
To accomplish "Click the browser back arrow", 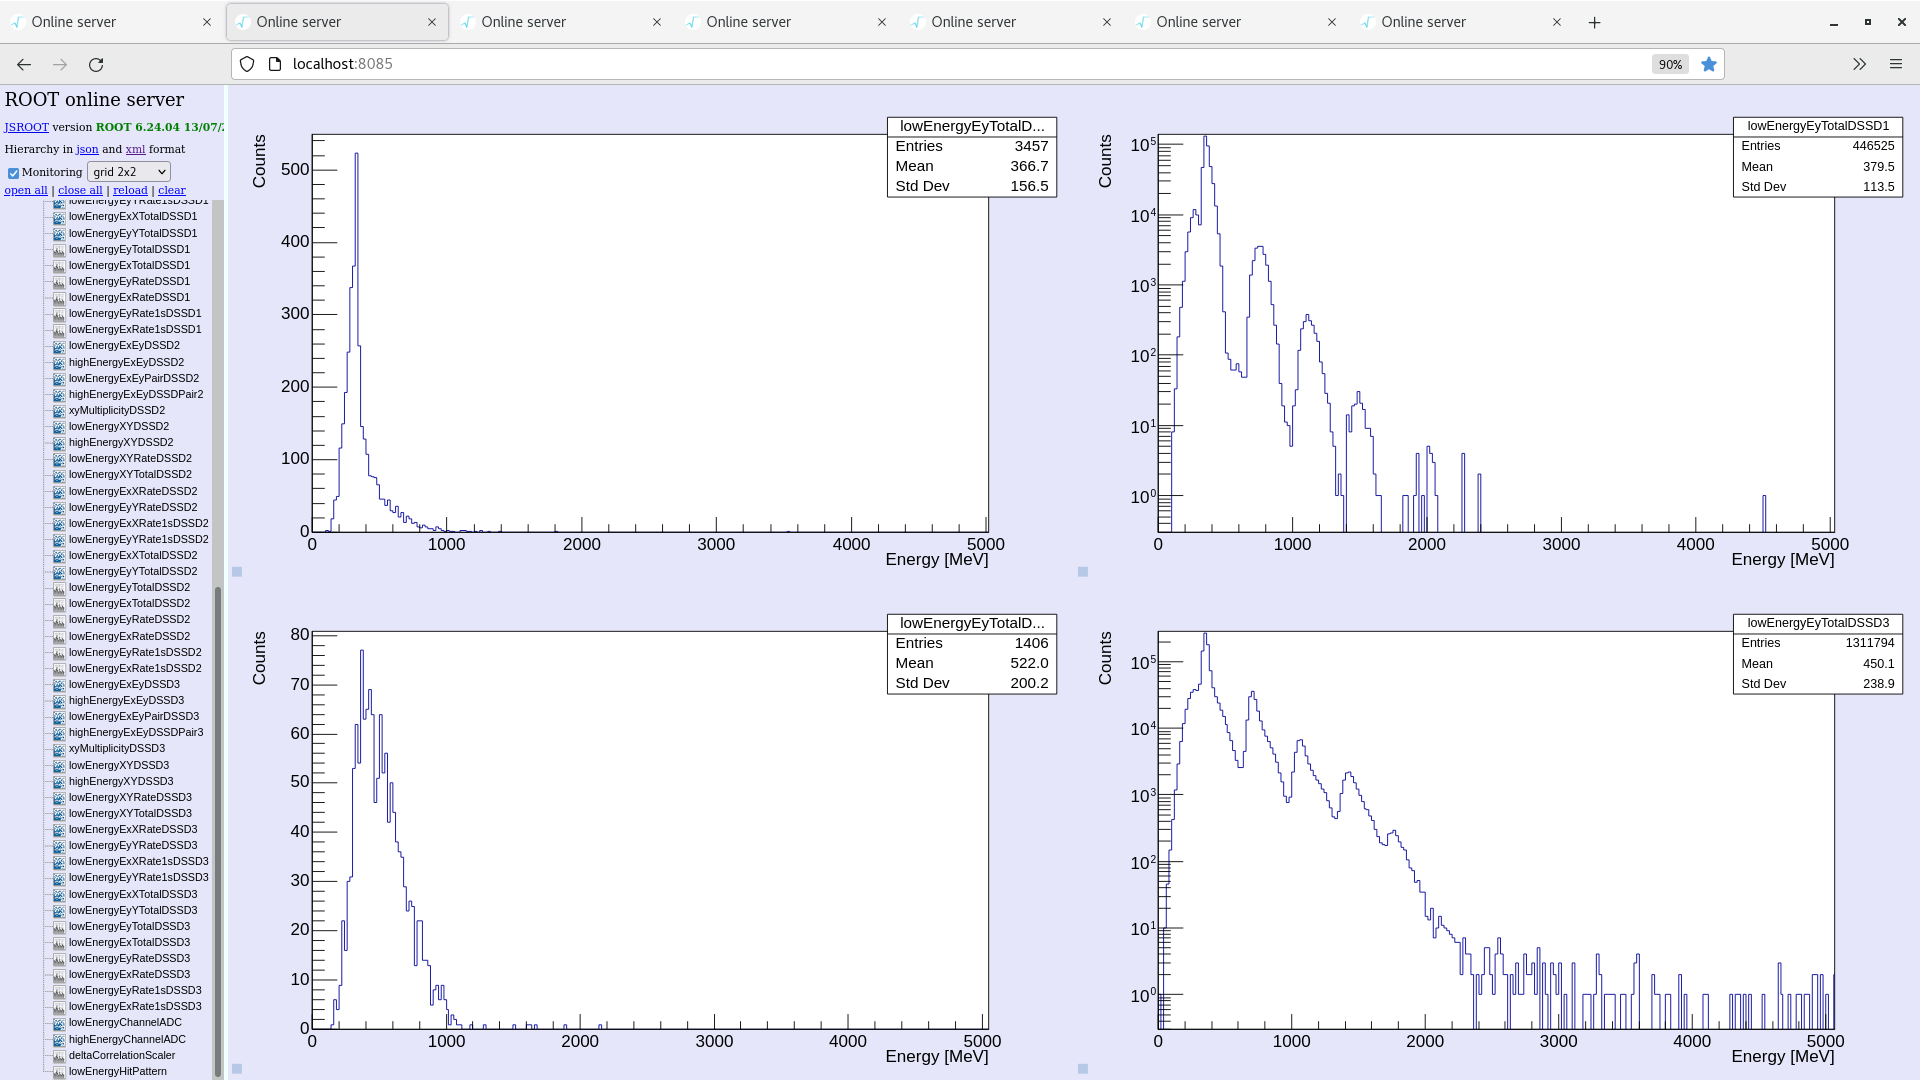I will 24,64.
